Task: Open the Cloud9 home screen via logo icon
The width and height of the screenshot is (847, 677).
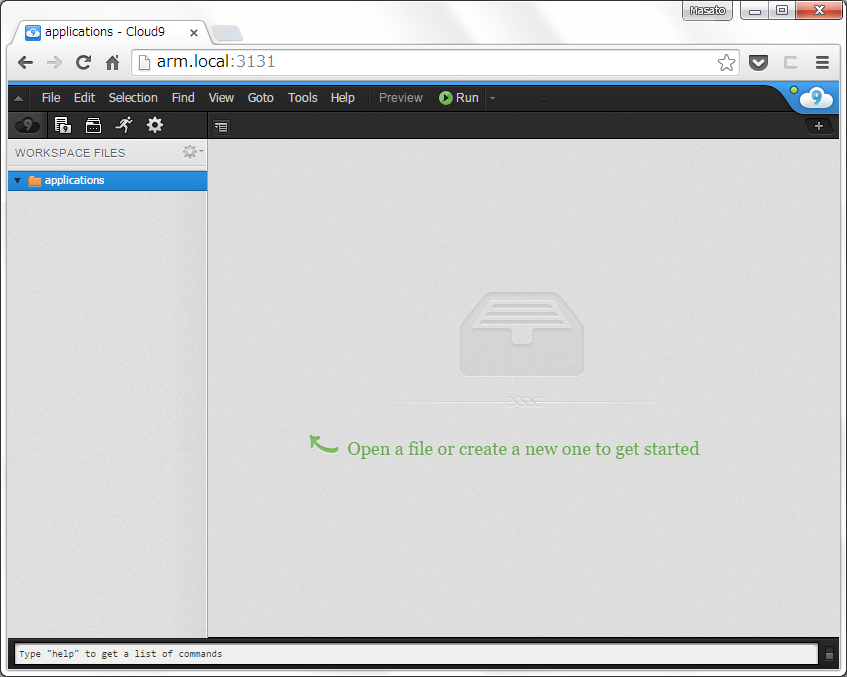Action: coord(27,125)
